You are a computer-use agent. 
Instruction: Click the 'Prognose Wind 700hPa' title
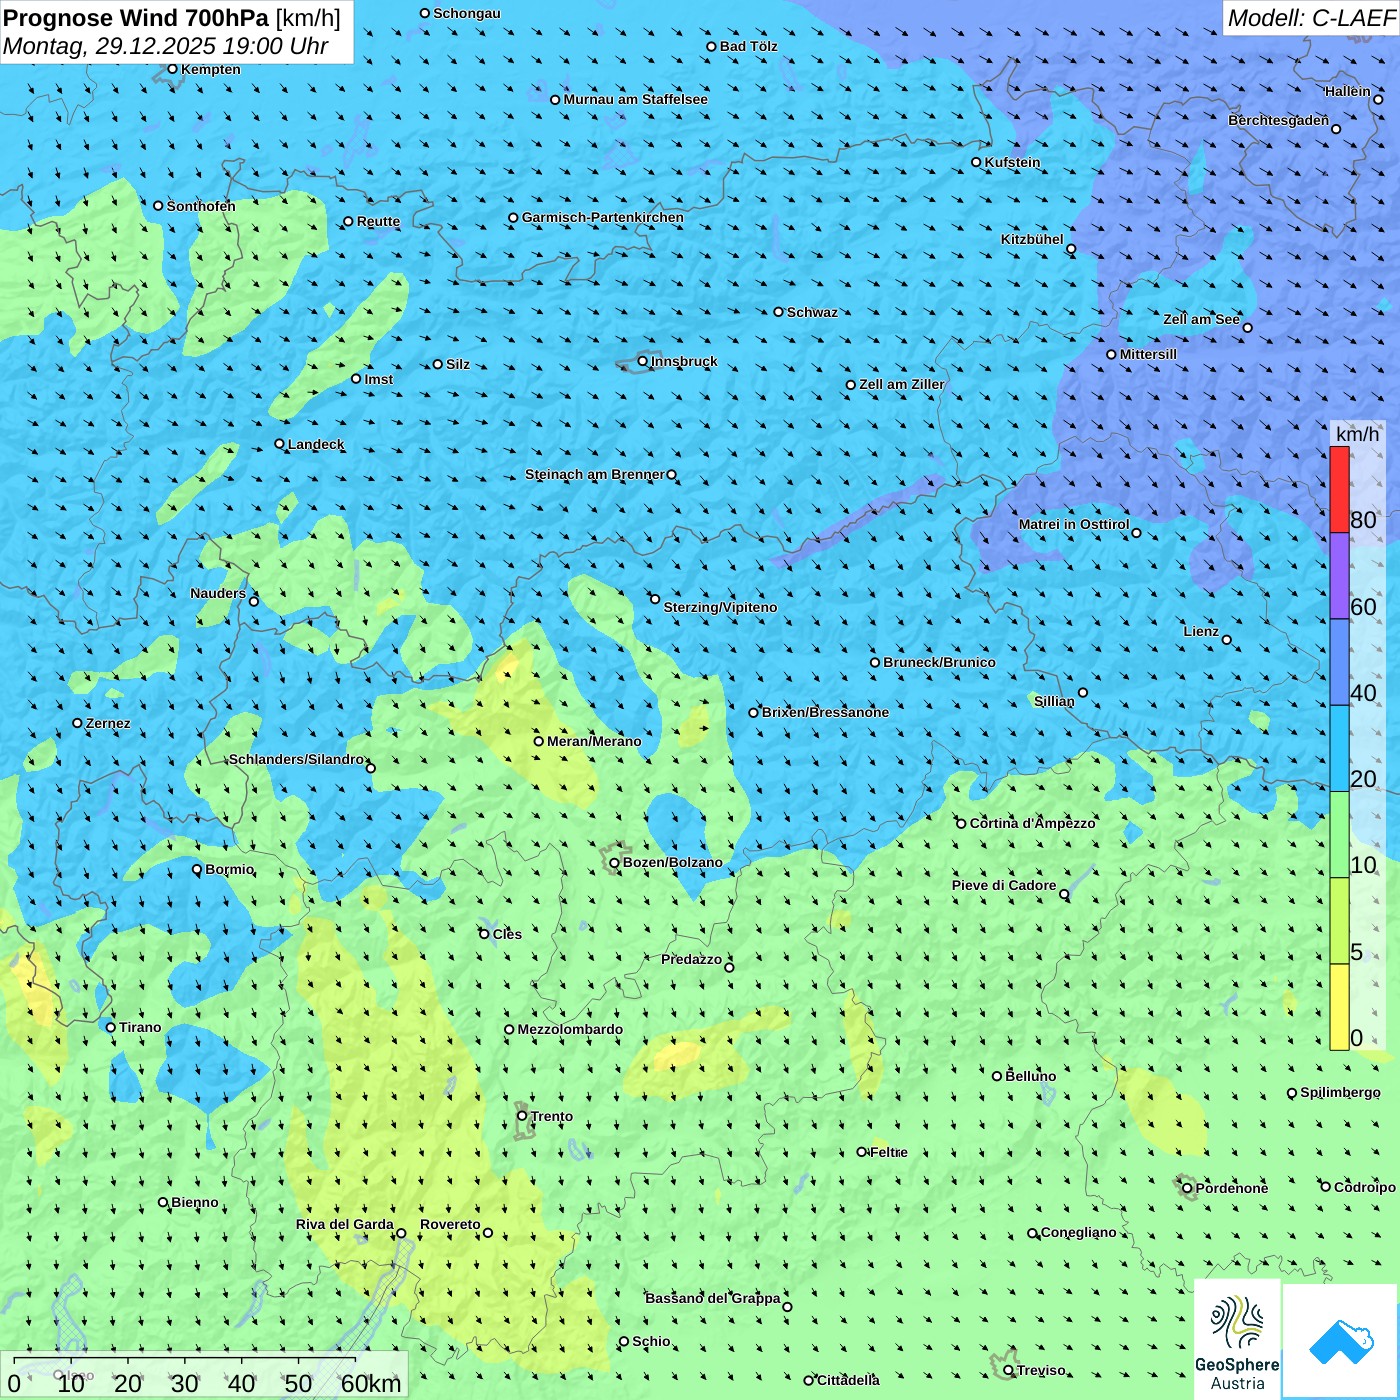(136, 17)
